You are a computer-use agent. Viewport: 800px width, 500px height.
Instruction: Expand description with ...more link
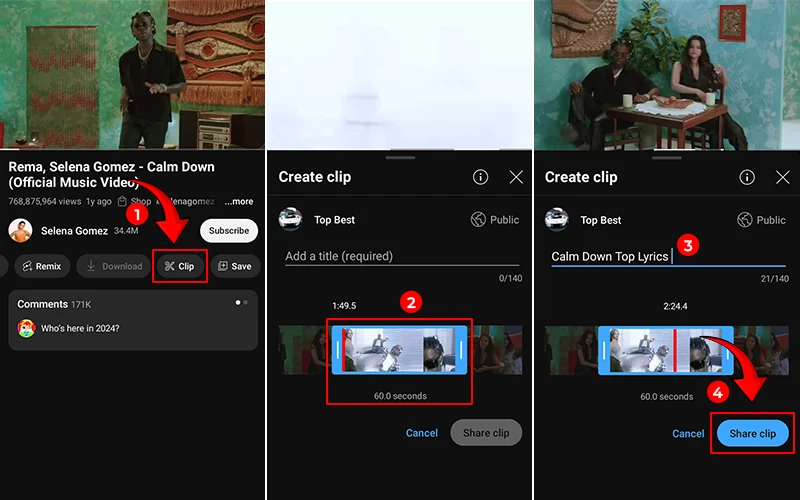point(239,202)
